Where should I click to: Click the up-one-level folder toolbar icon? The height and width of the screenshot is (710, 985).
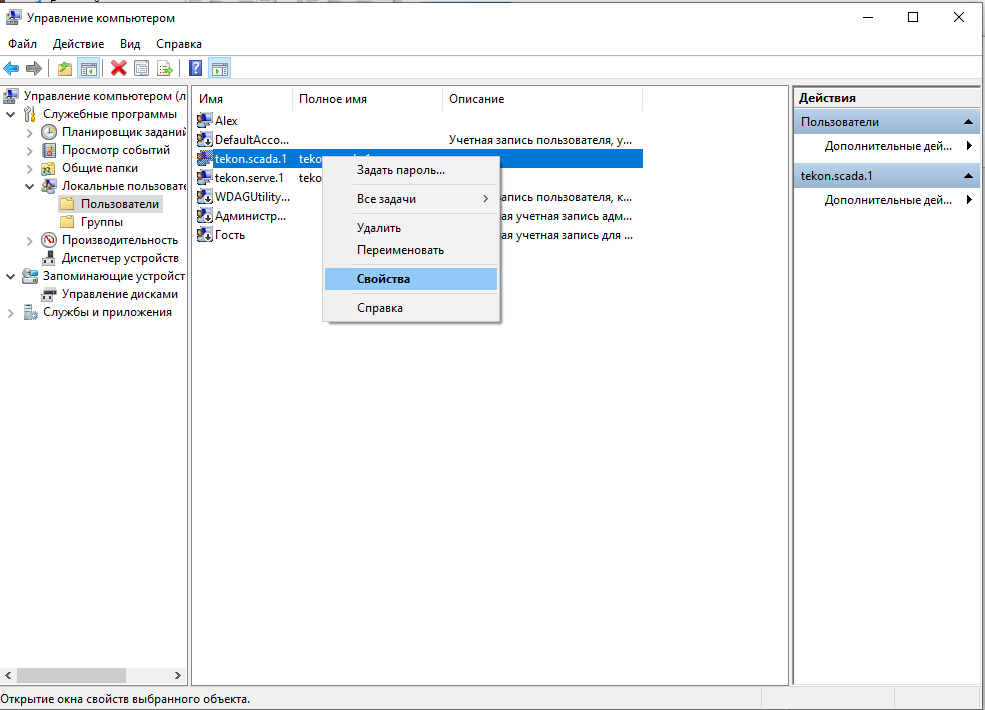65,68
